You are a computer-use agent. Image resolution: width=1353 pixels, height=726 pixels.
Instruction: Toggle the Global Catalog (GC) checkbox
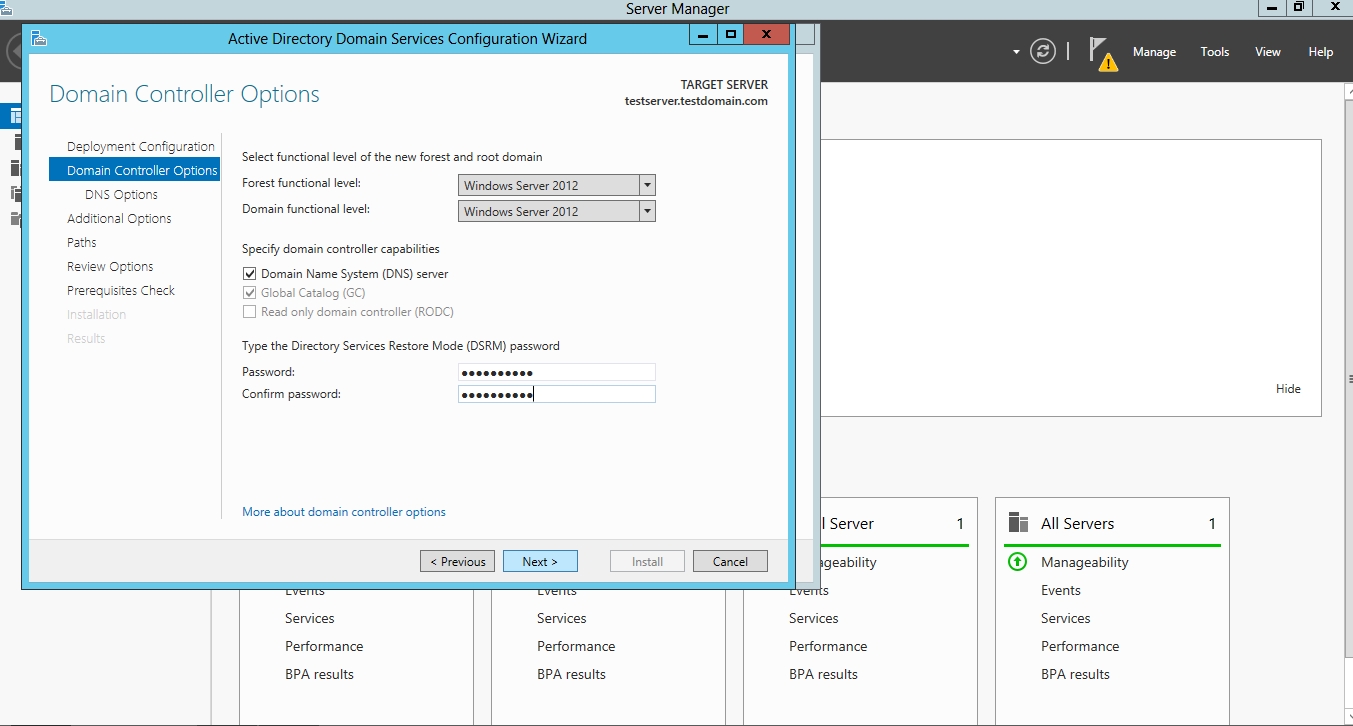pos(250,293)
